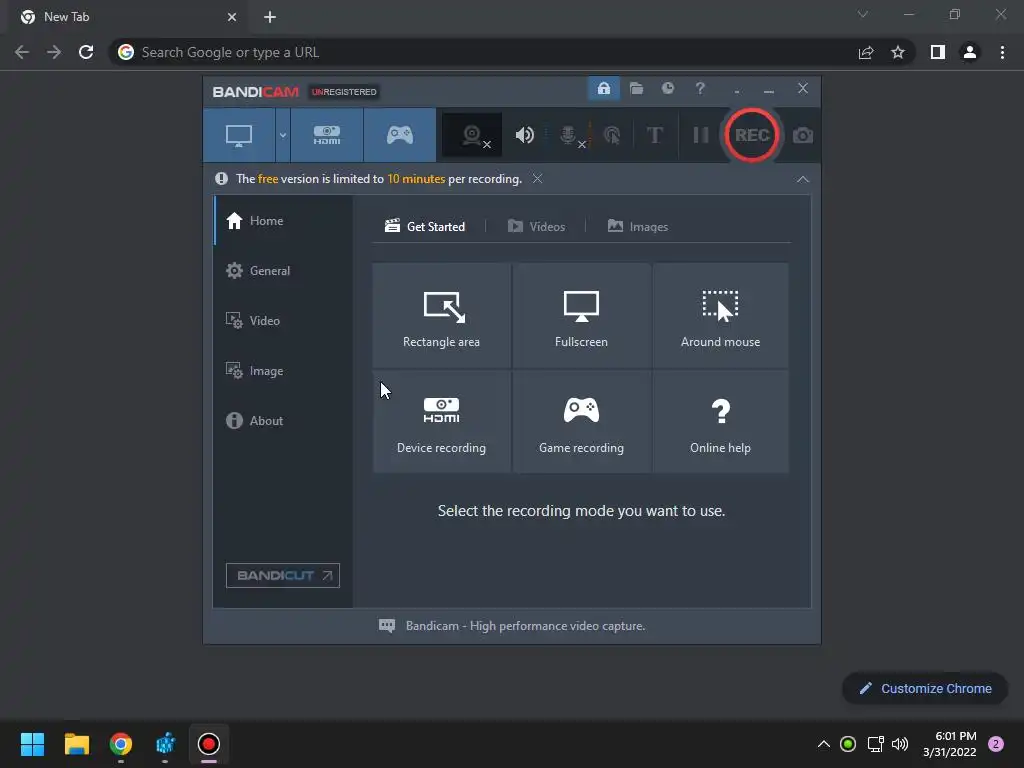Switch to the Videos tab
This screenshot has width=1024, height=768.
536,227
